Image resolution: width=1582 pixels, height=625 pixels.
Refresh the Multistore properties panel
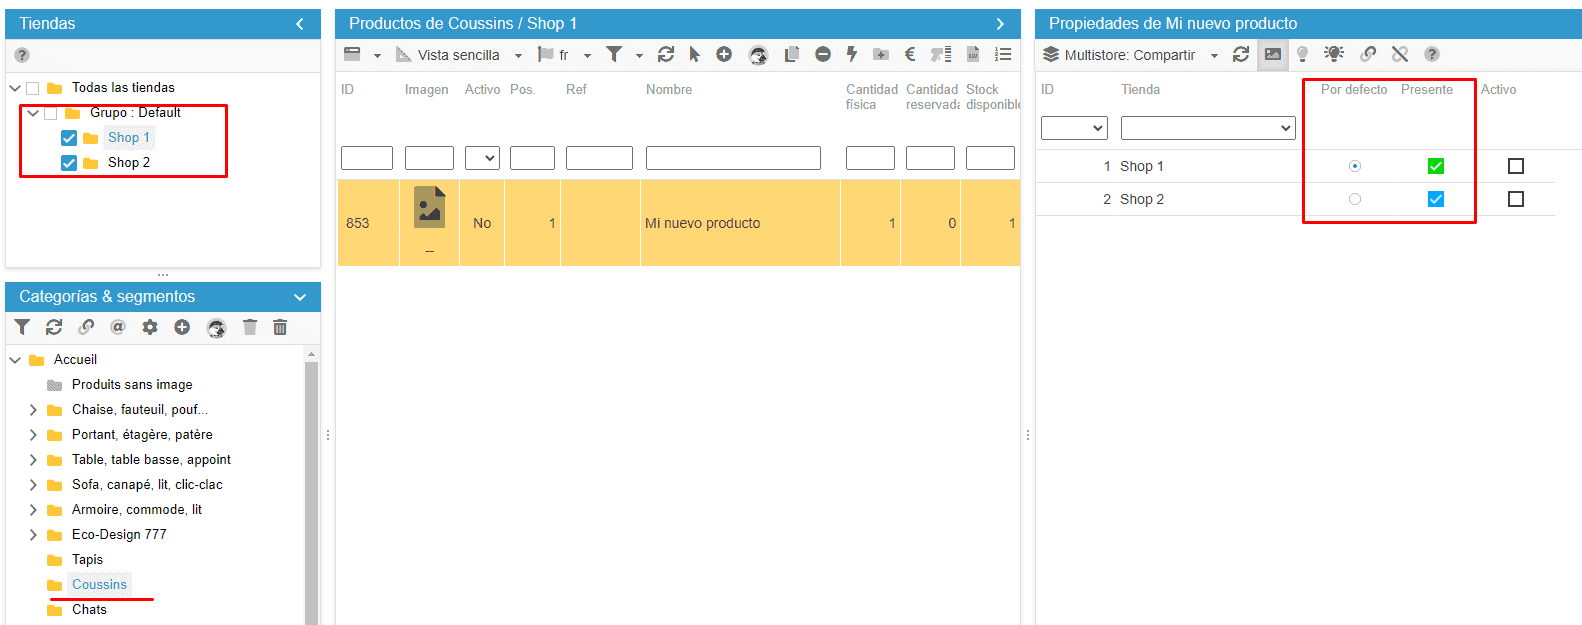[1241, 55]
